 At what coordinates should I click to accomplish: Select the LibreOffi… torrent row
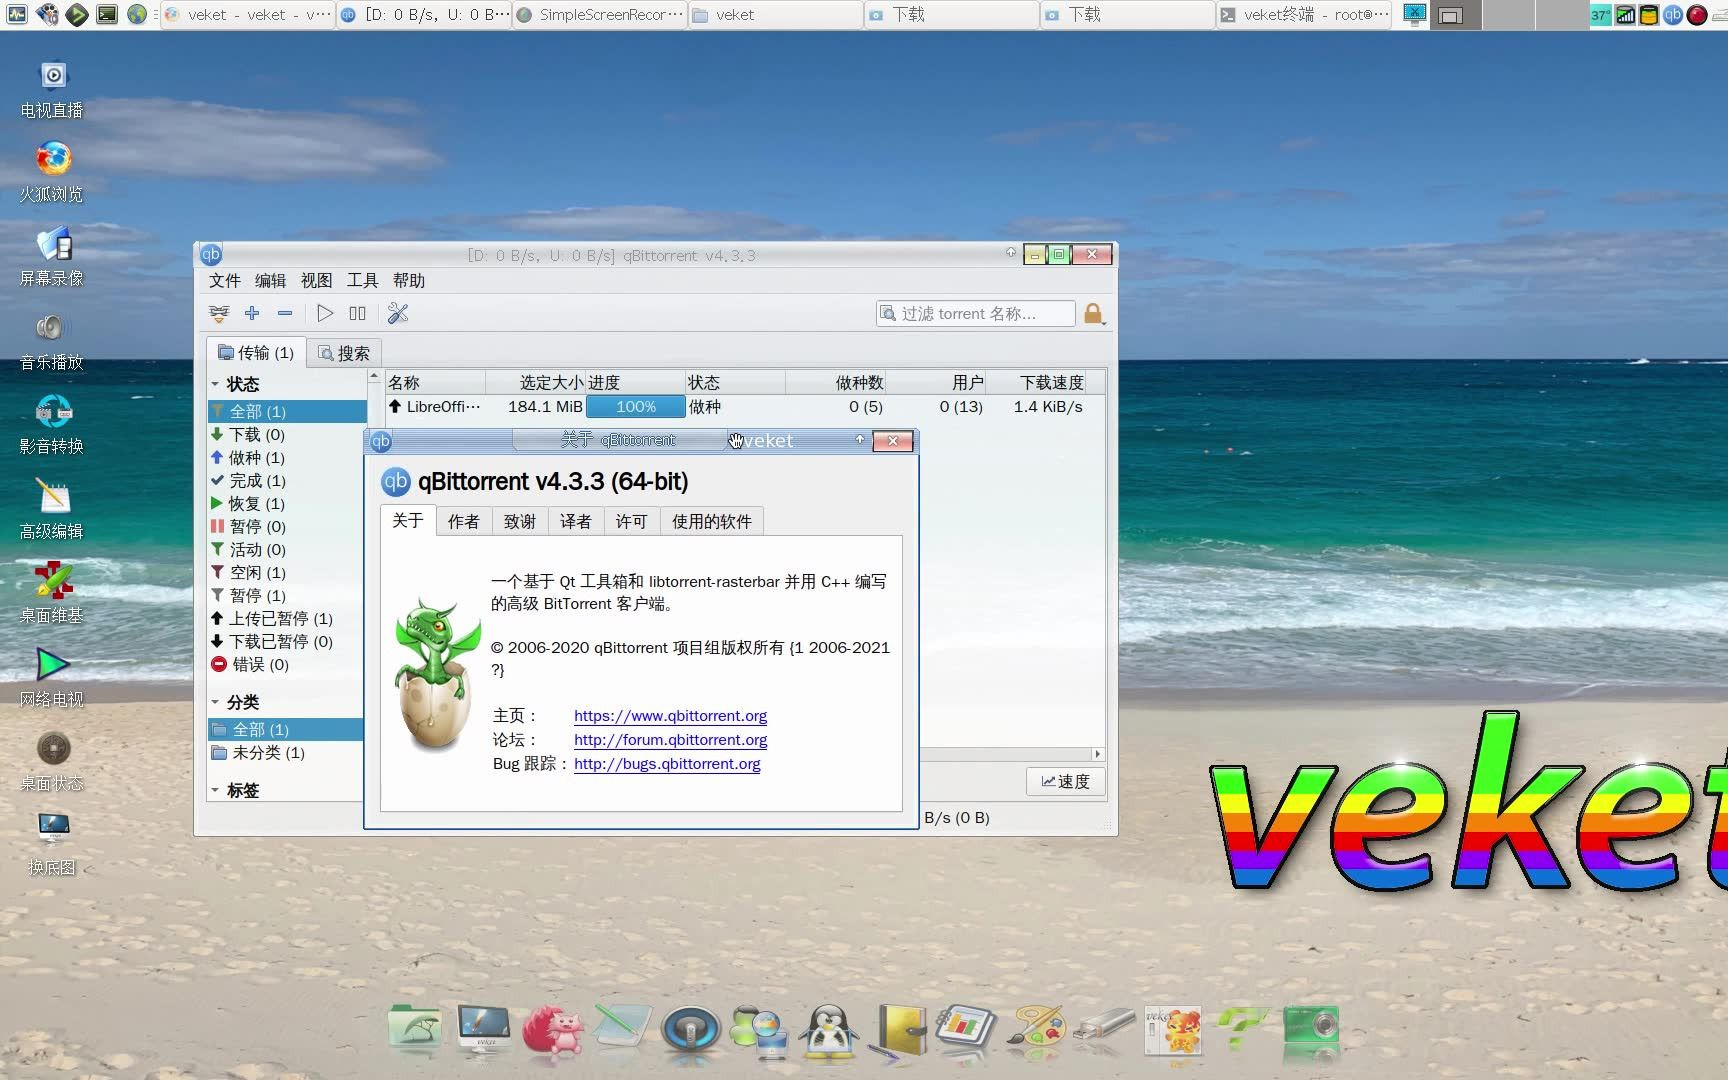[x=745, y=407]
